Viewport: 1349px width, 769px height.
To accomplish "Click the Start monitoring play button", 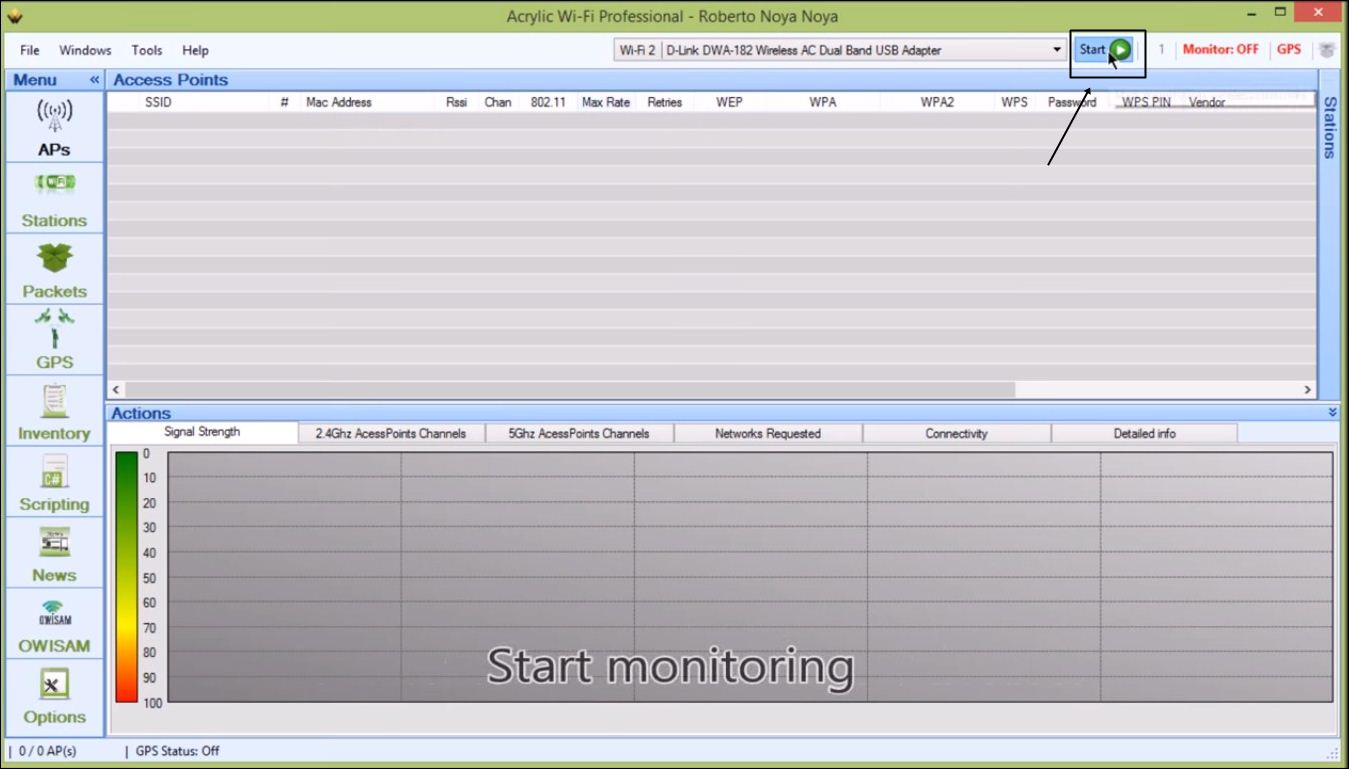I will tap(1105, 49).
